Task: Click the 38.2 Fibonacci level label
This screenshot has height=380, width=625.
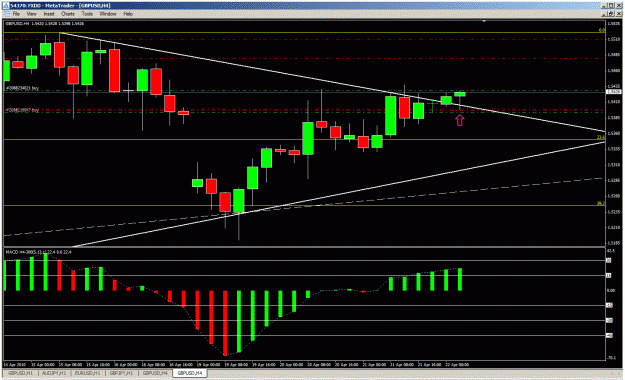Action: tap(601, 203)
